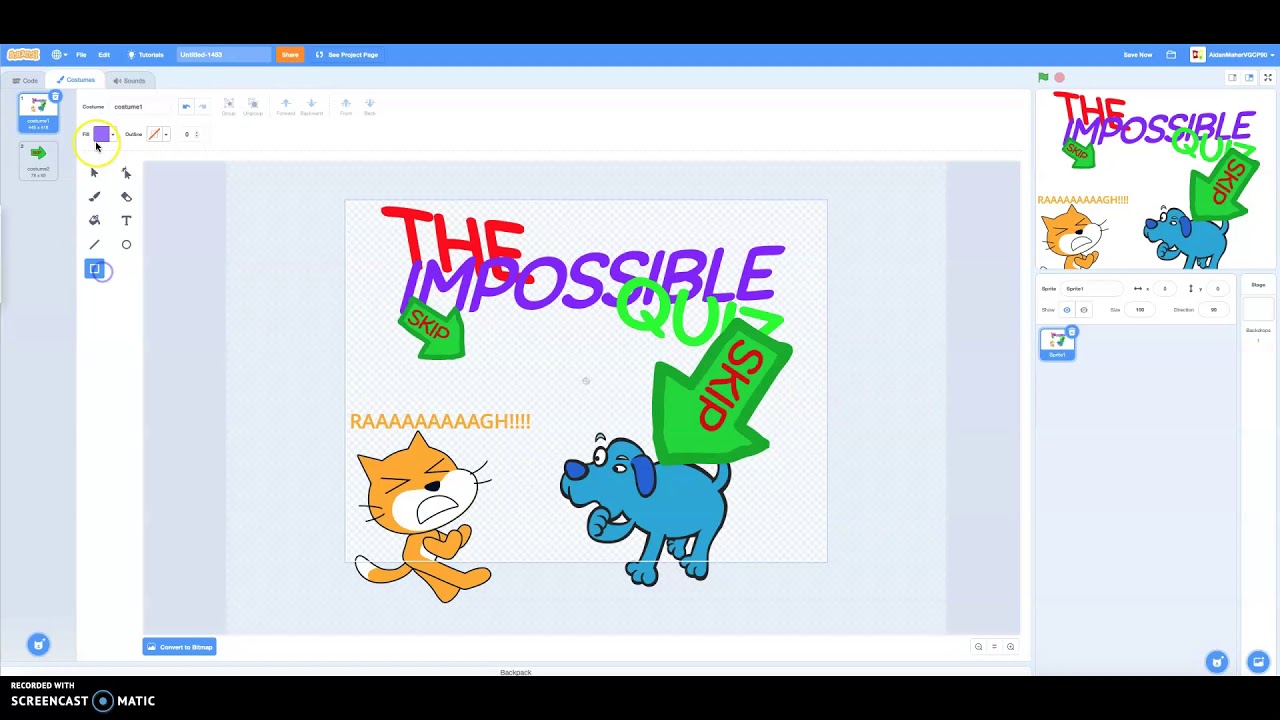Select the Brush tool
1280x720 pixels.
point(95,197)
